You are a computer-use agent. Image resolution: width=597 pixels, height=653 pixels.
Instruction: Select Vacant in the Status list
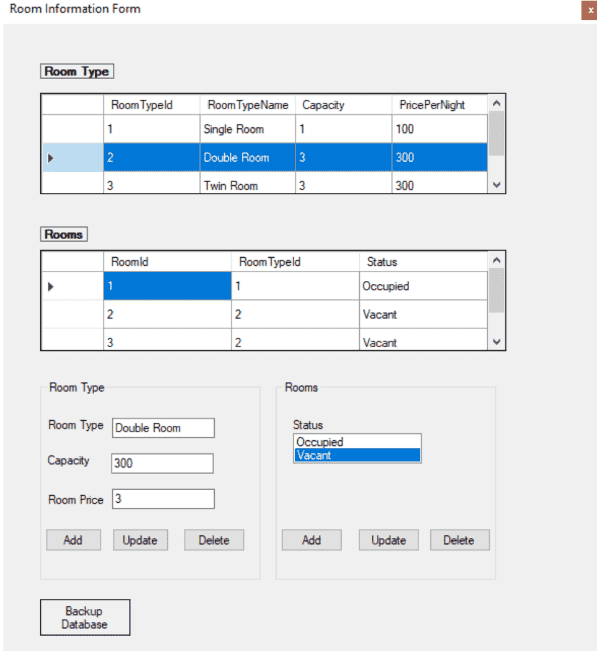point(357,455)
